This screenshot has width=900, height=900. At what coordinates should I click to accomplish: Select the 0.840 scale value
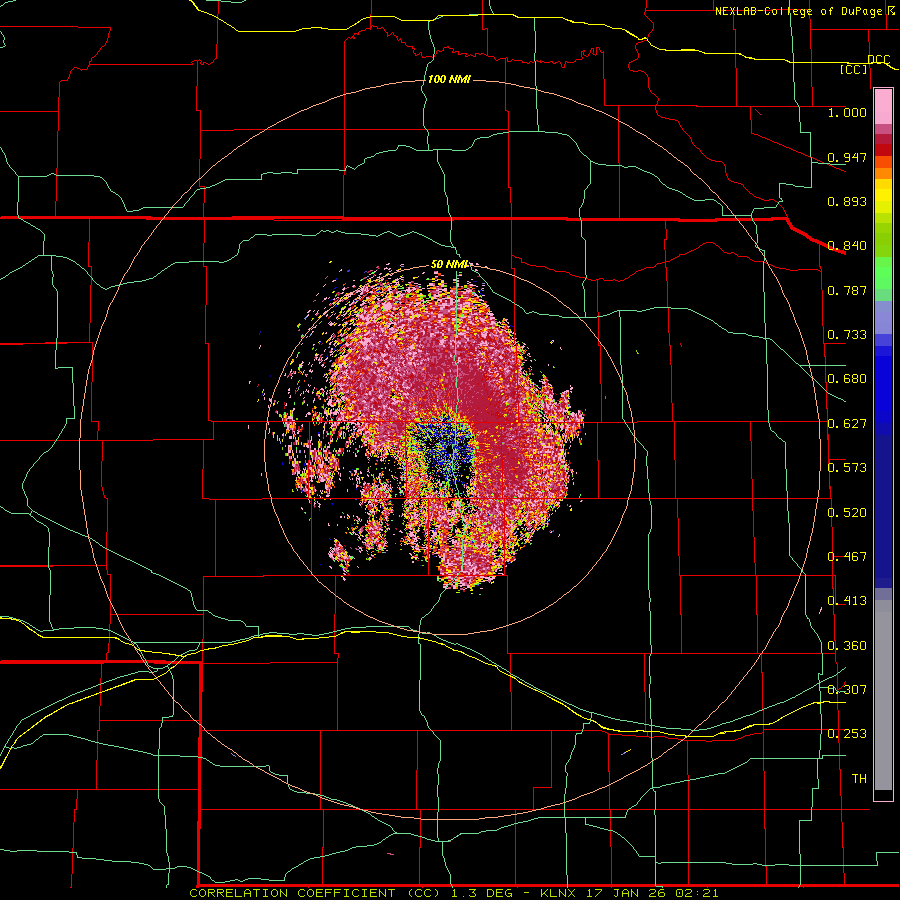pyautogui.click(x=847, y=246)
